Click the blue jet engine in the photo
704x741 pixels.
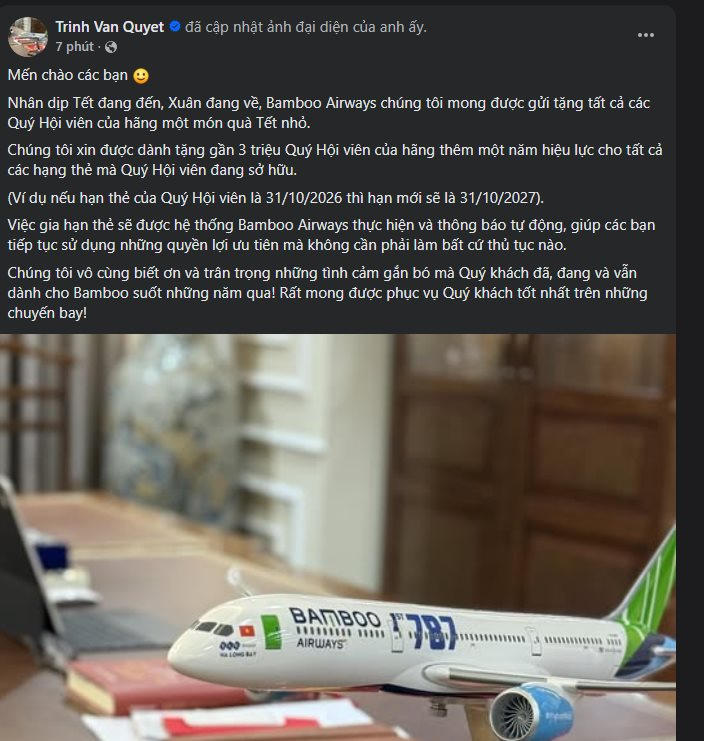click(545, 710)
